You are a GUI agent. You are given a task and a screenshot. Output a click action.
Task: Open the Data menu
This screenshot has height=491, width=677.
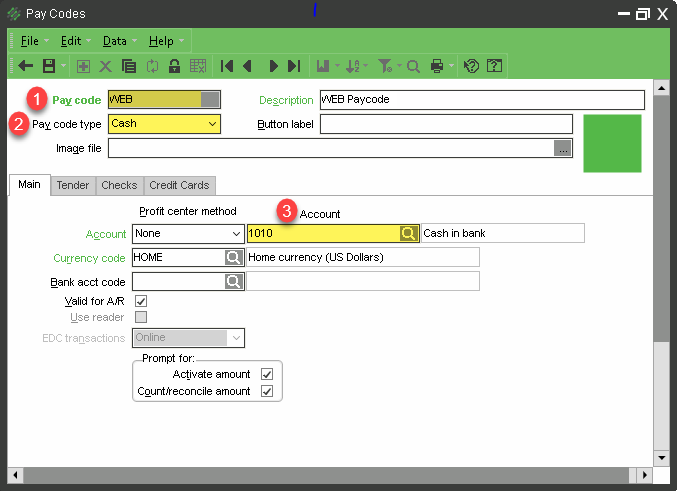pyautogui.click(x=114, y=41)
